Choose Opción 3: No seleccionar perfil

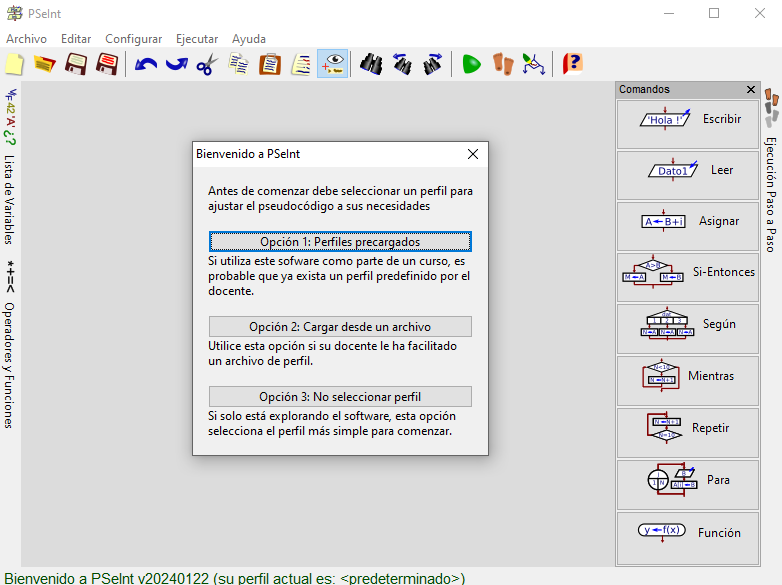[x=340, y=396]
